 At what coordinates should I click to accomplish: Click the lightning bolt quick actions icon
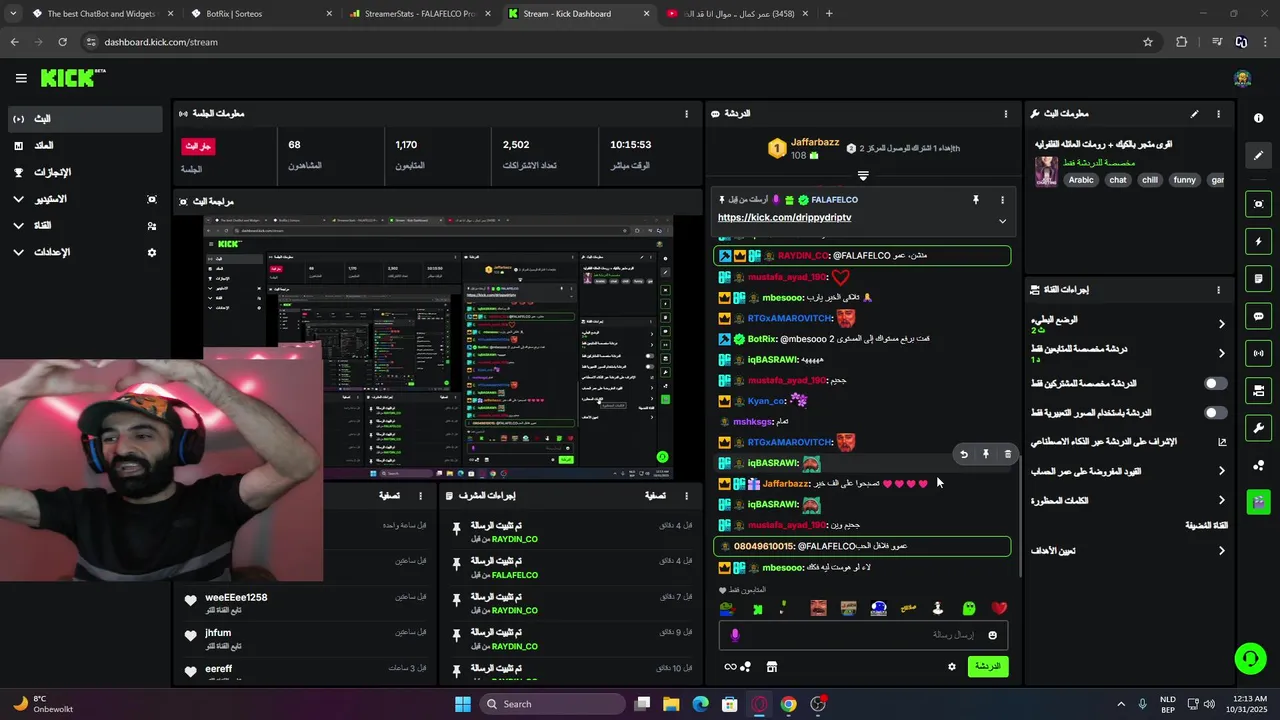1258,241
